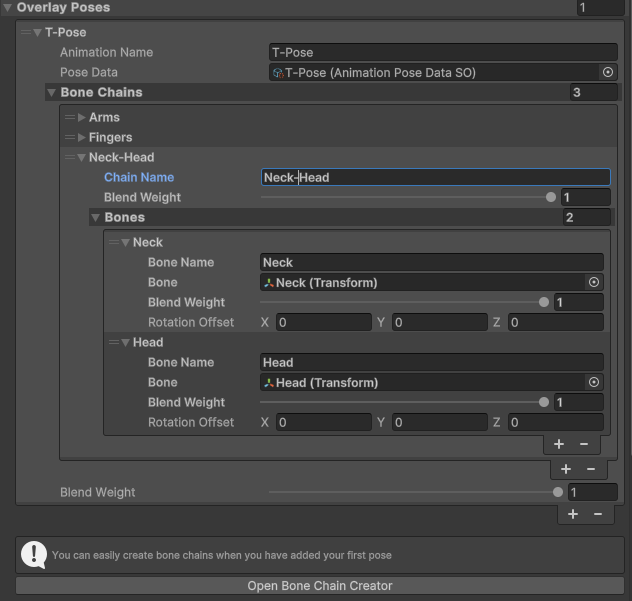Click plus icon under Bones list

(x=559, y=444)
